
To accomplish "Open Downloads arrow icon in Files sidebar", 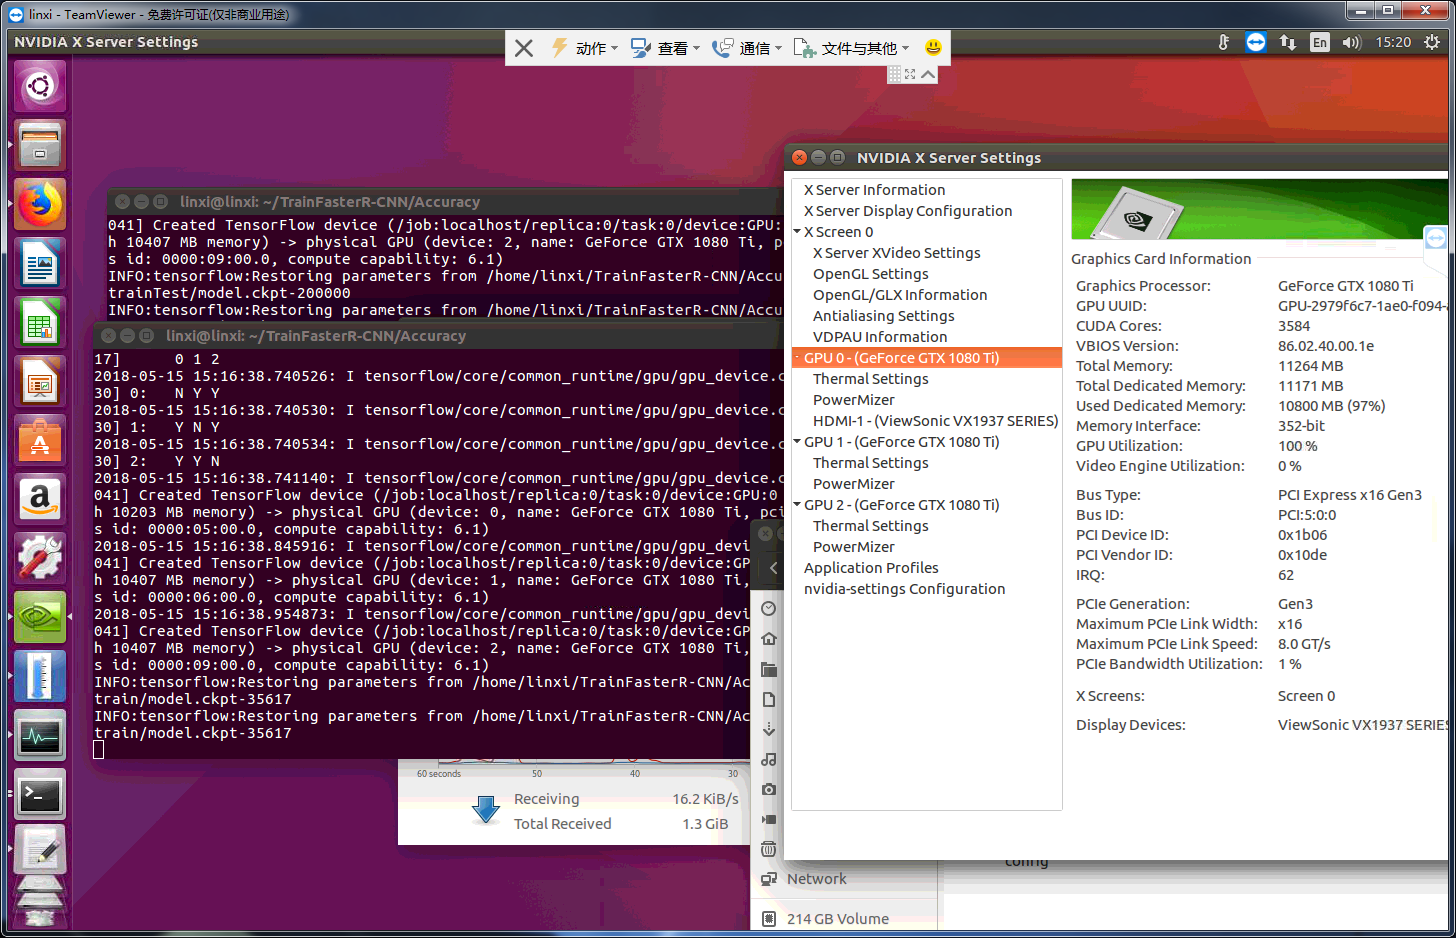I will pyautogui.click(x=769, y=729).
